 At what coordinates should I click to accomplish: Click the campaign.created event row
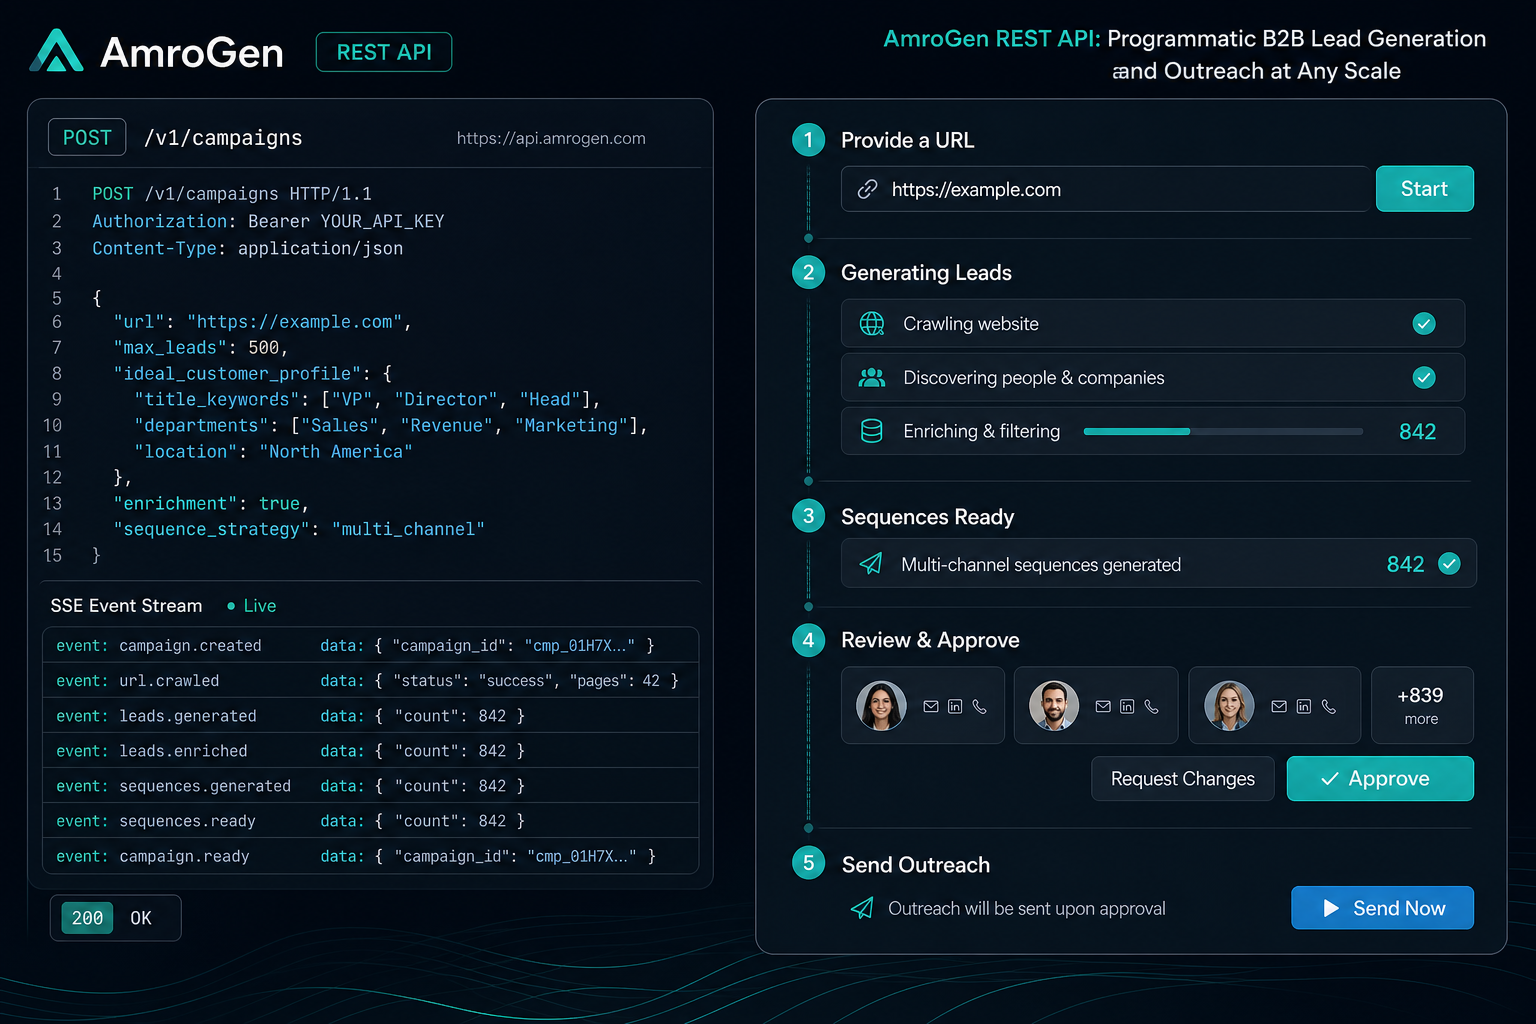pos(370,646)
